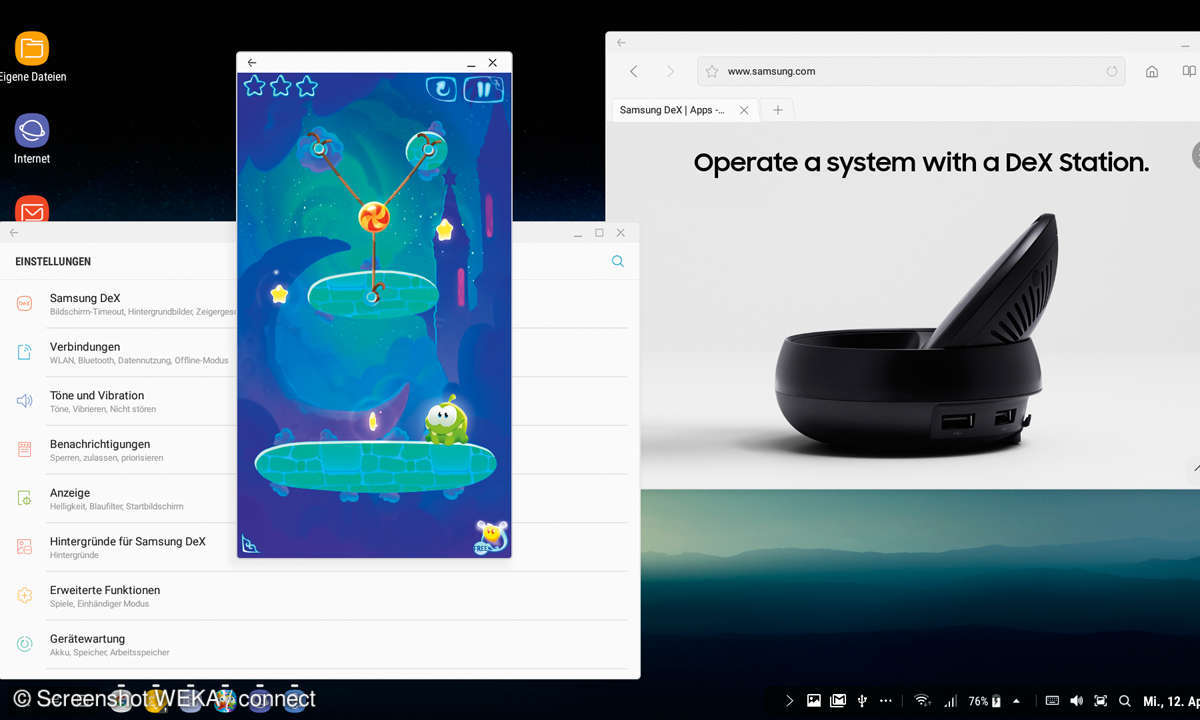1200x720 pixels.
Task: Click the left rope anchor pin
Action: [318, 149]
